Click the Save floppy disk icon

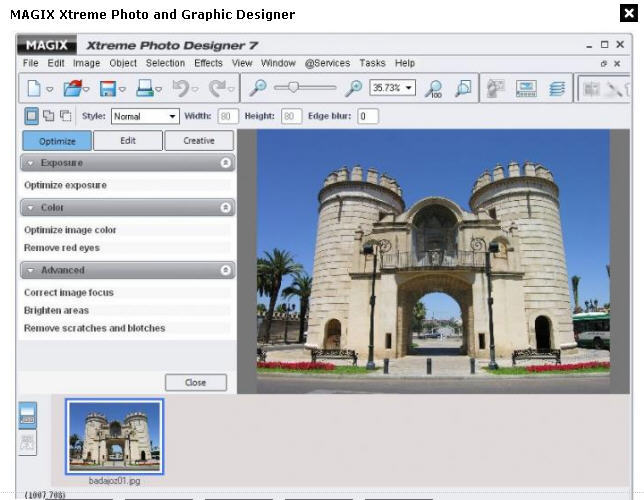(x=108, y=88)
